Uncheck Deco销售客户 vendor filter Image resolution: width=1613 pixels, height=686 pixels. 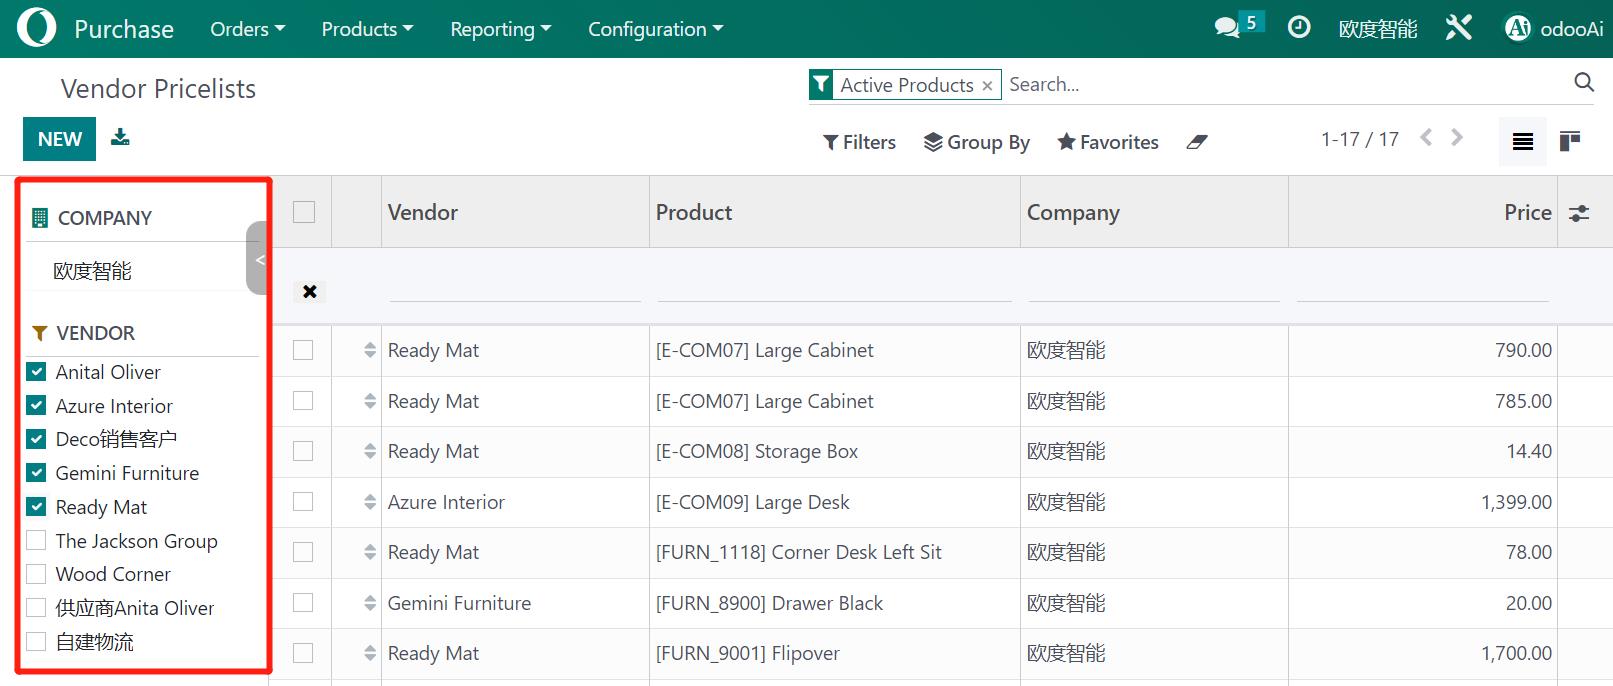point(36,438)
